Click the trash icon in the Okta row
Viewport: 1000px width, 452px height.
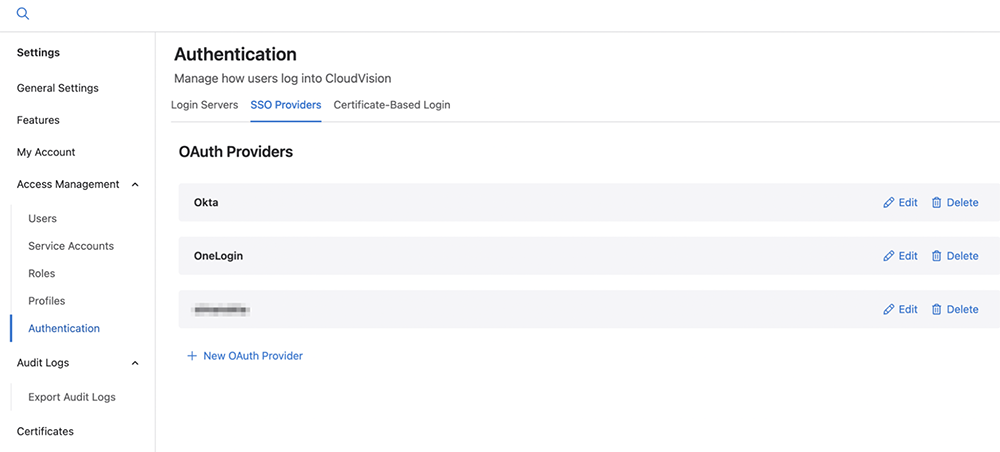pyautogui.click(x=936, y=203)
